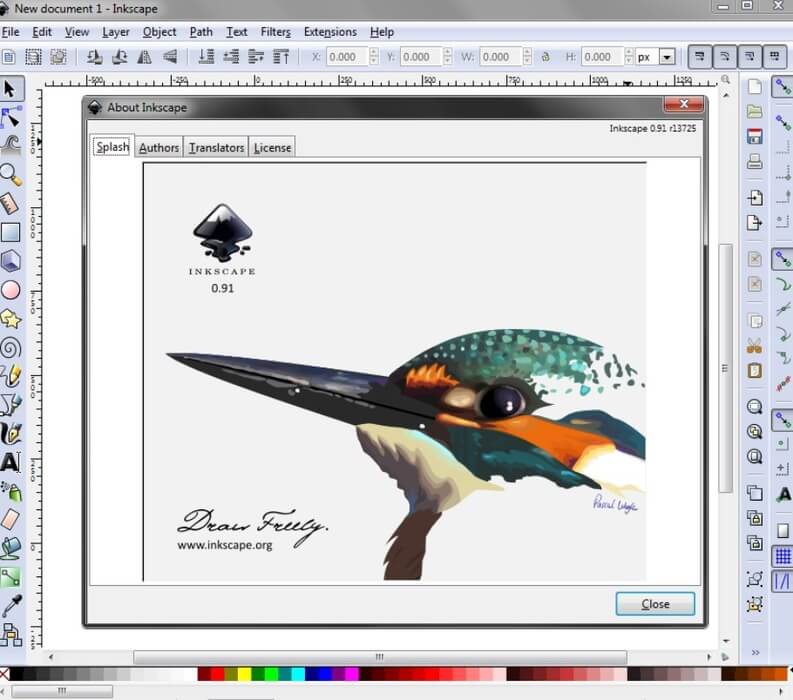This screenshot has width=793, height=700.
Task: Toggle snap to guides button
Action: coord(782,581)
